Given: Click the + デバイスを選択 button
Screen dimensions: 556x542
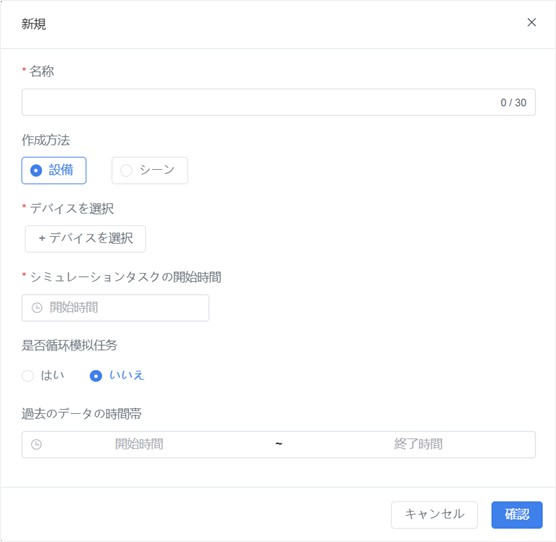Looking at the screenshot, I should pyautogui.click(x=85, y=239).
